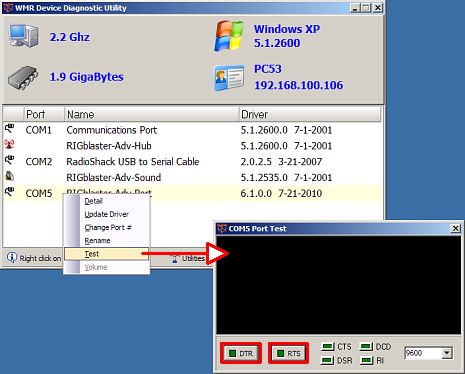Viewport: 465px width, 374px height.
Task: Click the Utilities label in the status bar
Action: point(193,258)
